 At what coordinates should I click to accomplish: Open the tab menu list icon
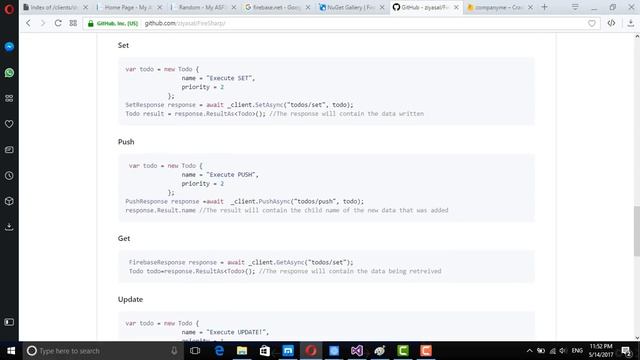click(x=575, y=7)
